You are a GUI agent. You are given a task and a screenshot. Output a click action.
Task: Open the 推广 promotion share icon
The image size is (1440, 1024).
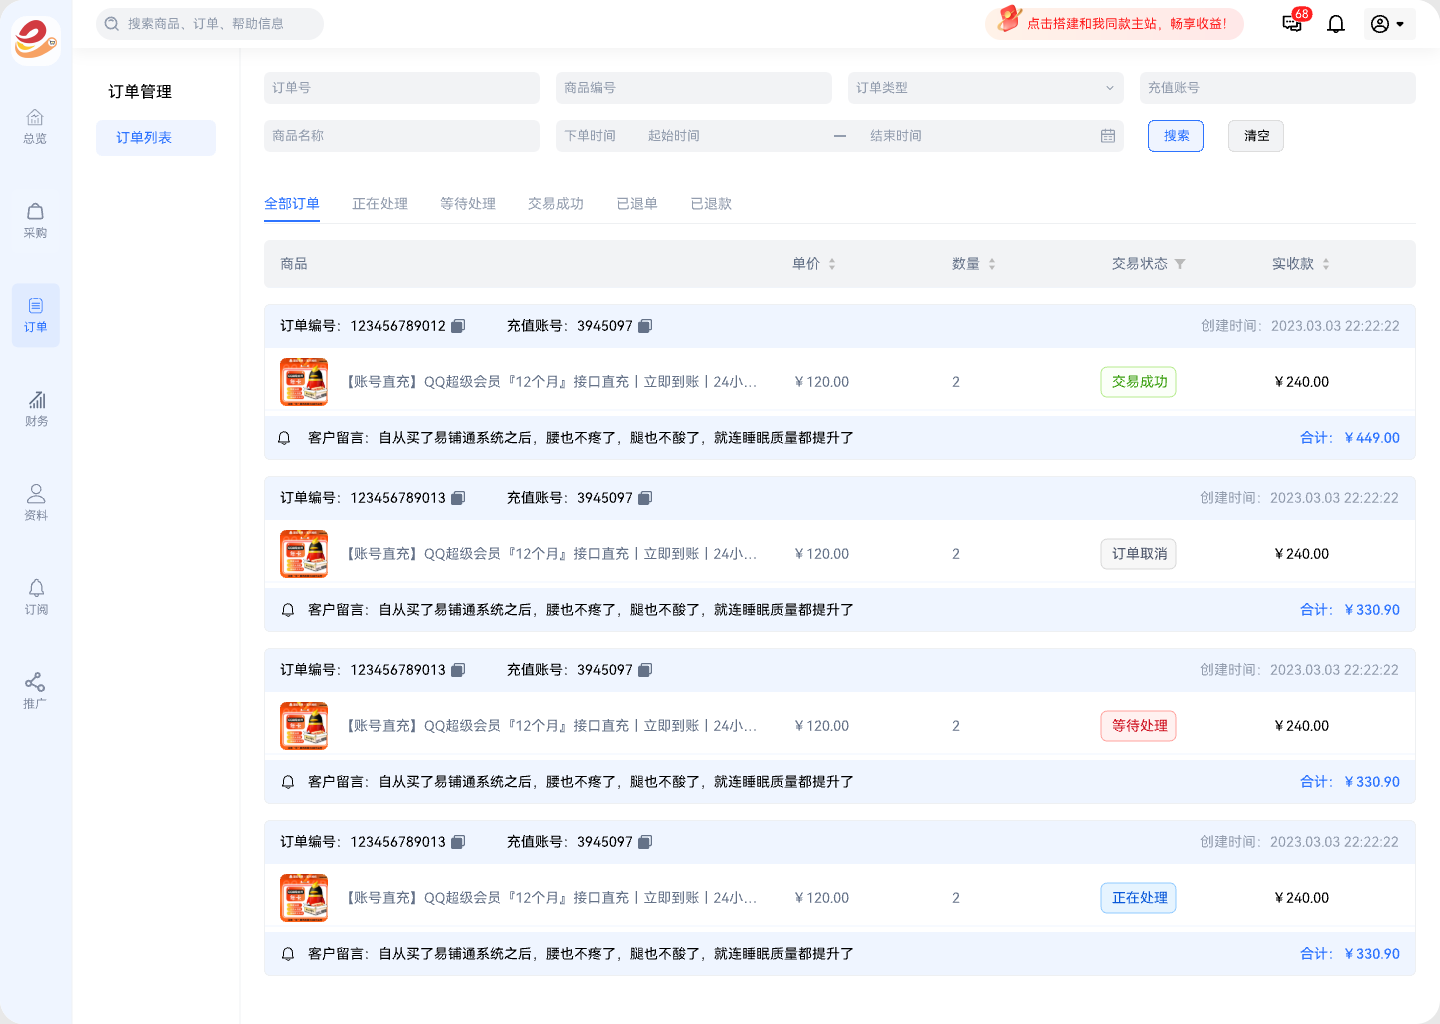35,690
